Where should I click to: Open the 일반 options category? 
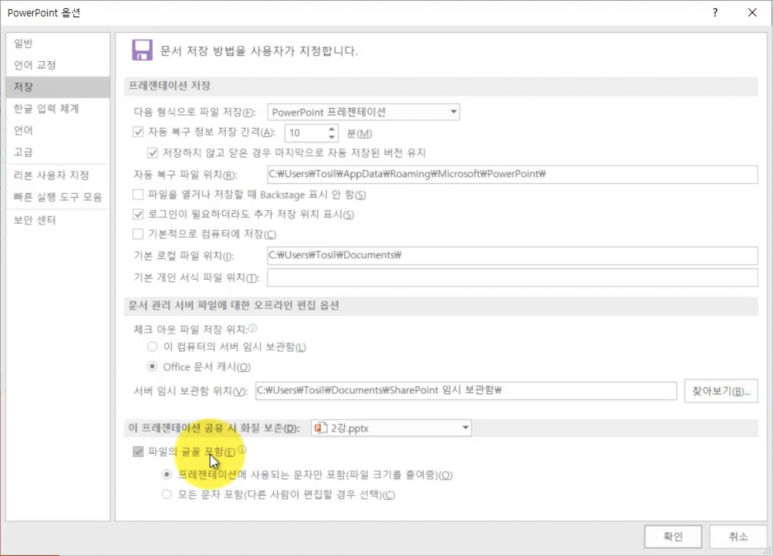point(58,43)
